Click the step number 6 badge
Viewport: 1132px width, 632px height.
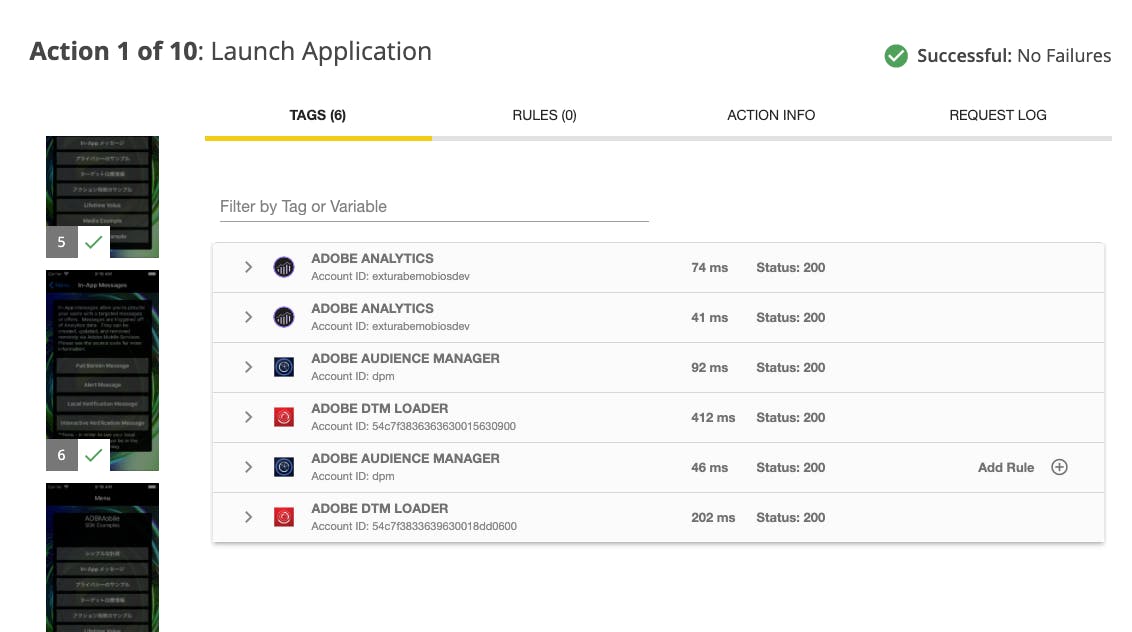click(x=61, y=455)
